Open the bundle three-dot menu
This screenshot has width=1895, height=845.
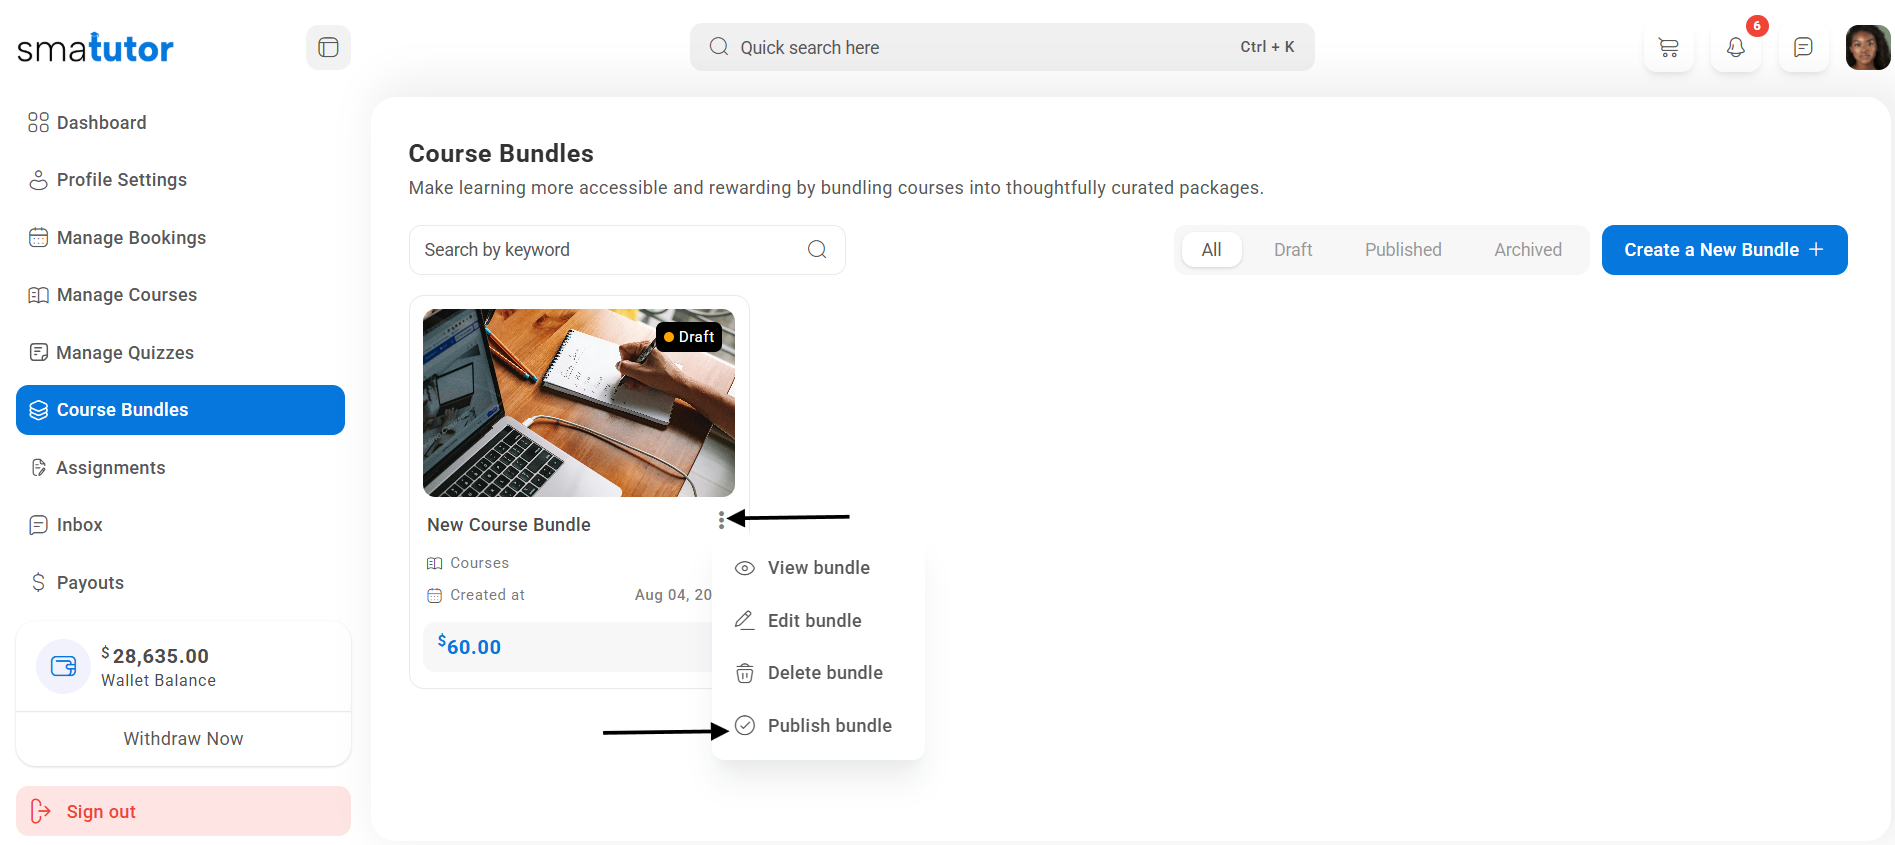[x=721, y=520]
